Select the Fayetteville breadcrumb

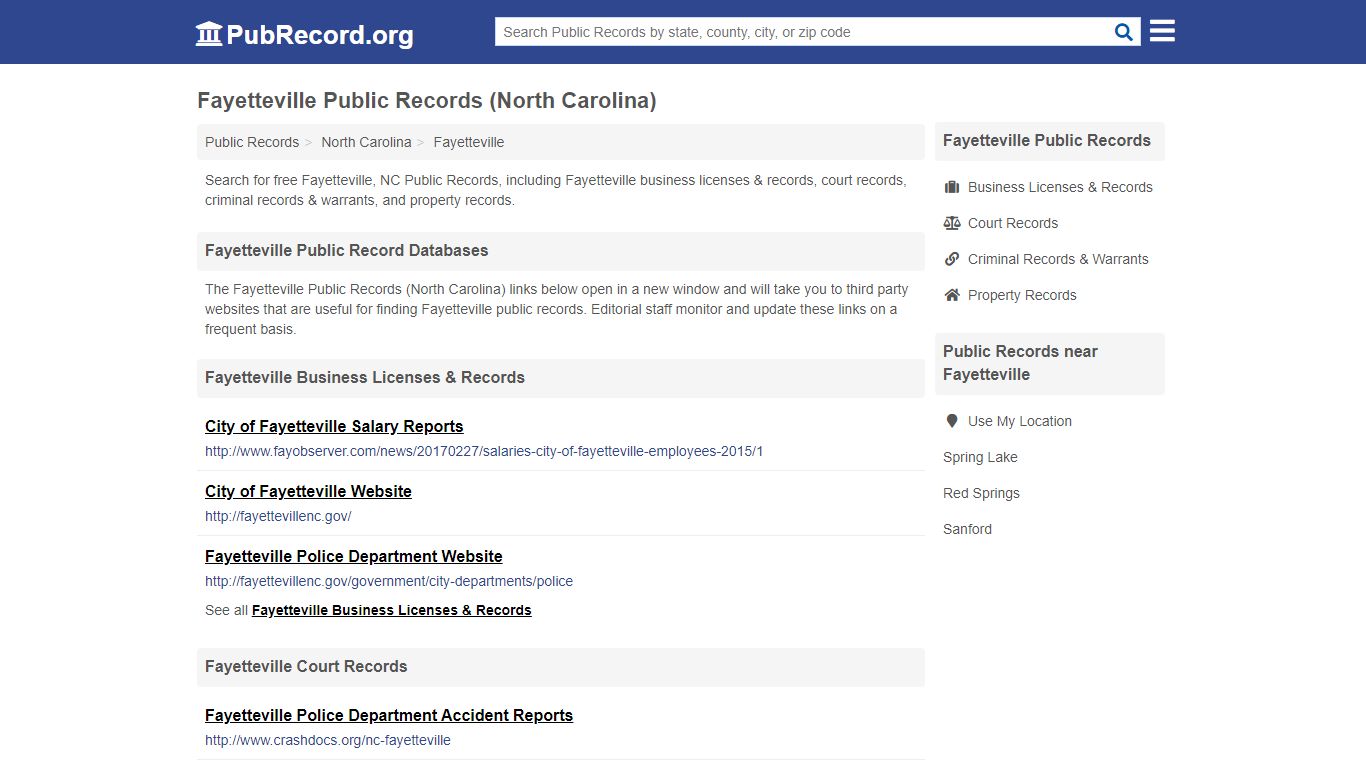(x=468, y=142)
